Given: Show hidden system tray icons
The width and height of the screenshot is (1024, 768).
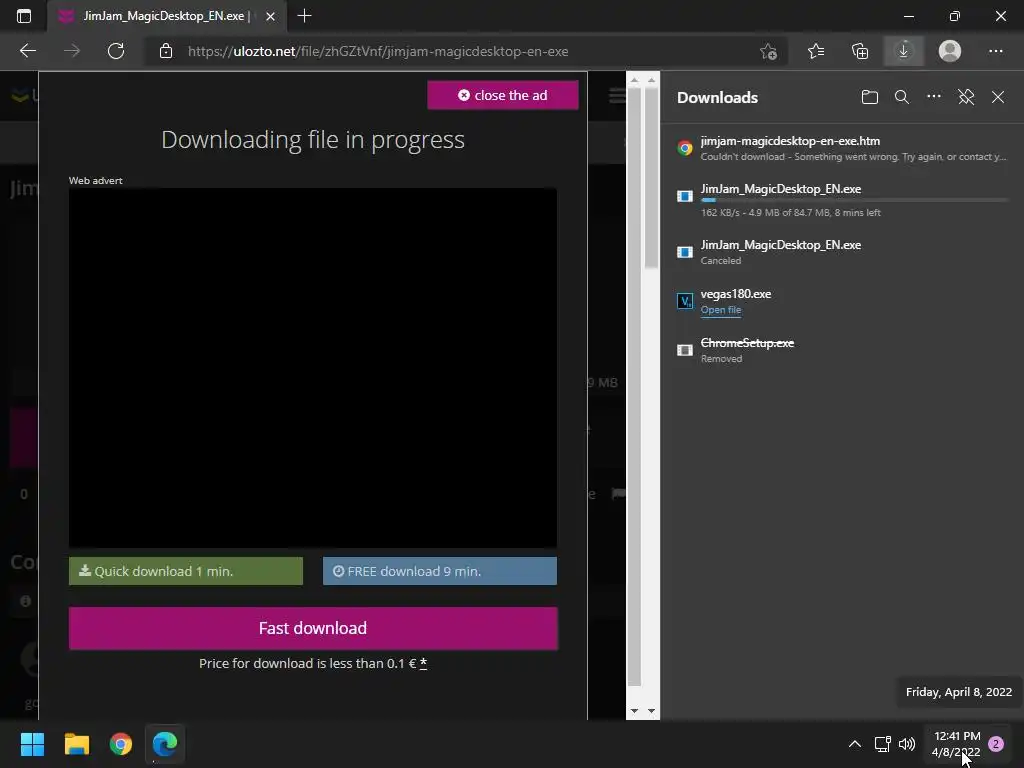Looking at the screenshot, I should [x=854, y=744].
